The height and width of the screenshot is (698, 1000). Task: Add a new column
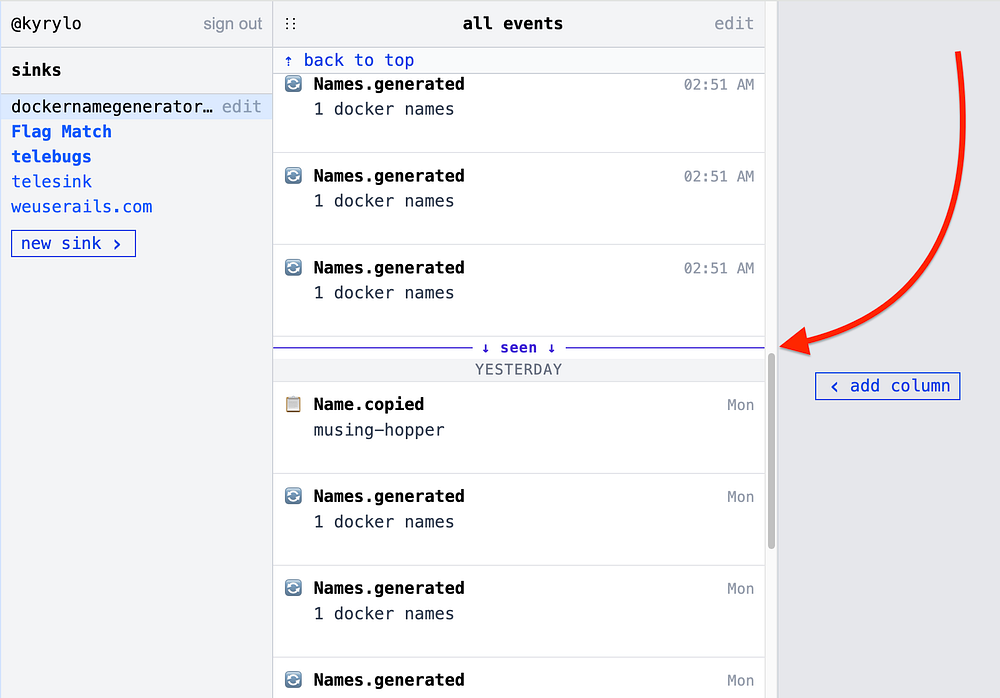coord(887,386)
